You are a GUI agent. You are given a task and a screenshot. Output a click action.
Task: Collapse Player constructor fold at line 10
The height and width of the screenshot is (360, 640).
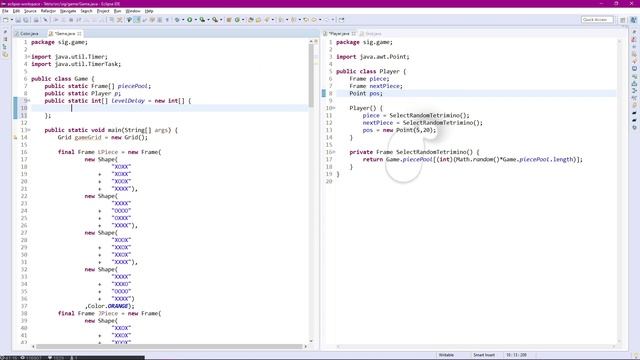[x=334, y=108]
